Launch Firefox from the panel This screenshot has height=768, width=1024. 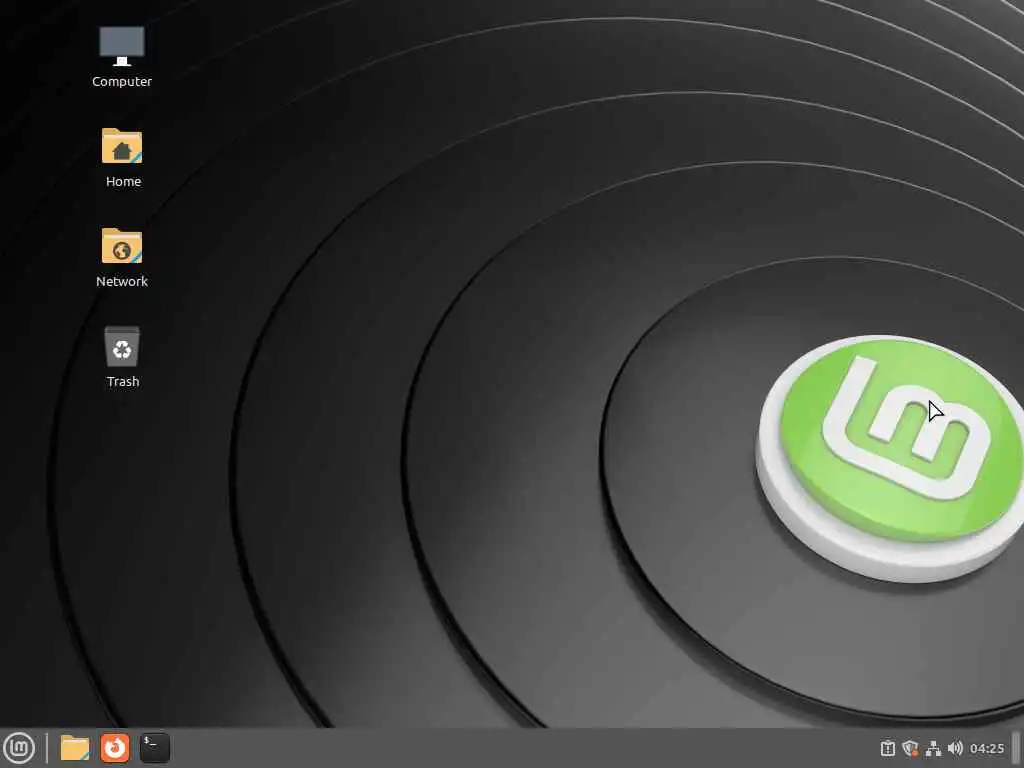pos(115,748)
